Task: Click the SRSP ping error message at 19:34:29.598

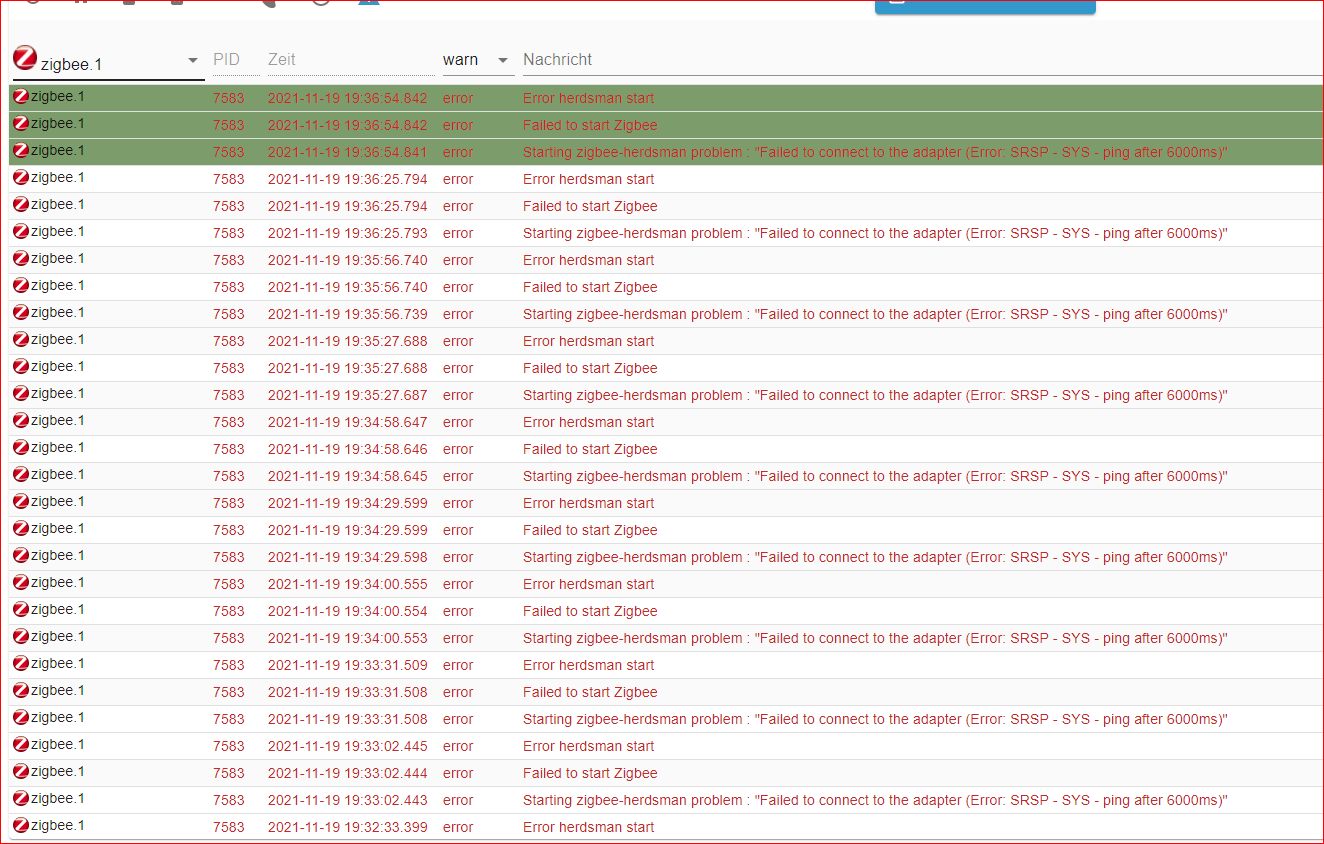Action: (875, 557)
